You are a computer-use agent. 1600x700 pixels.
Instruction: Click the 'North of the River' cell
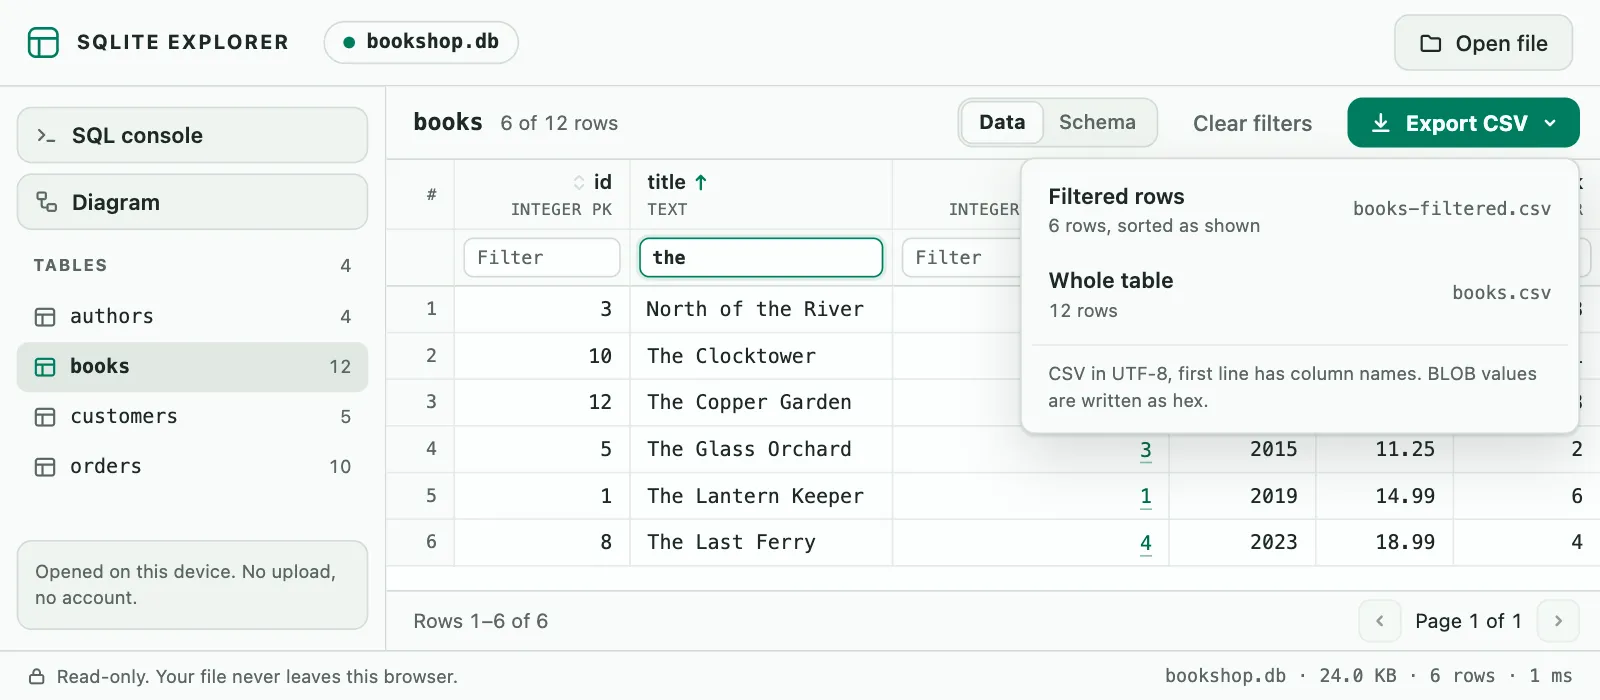click(761, 309)
